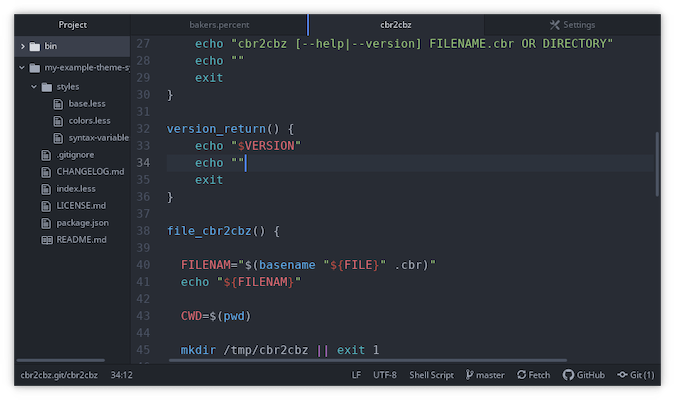Click the README.md book icon
The height and width of the screenshot is (400, 675).
pos(46,240)
